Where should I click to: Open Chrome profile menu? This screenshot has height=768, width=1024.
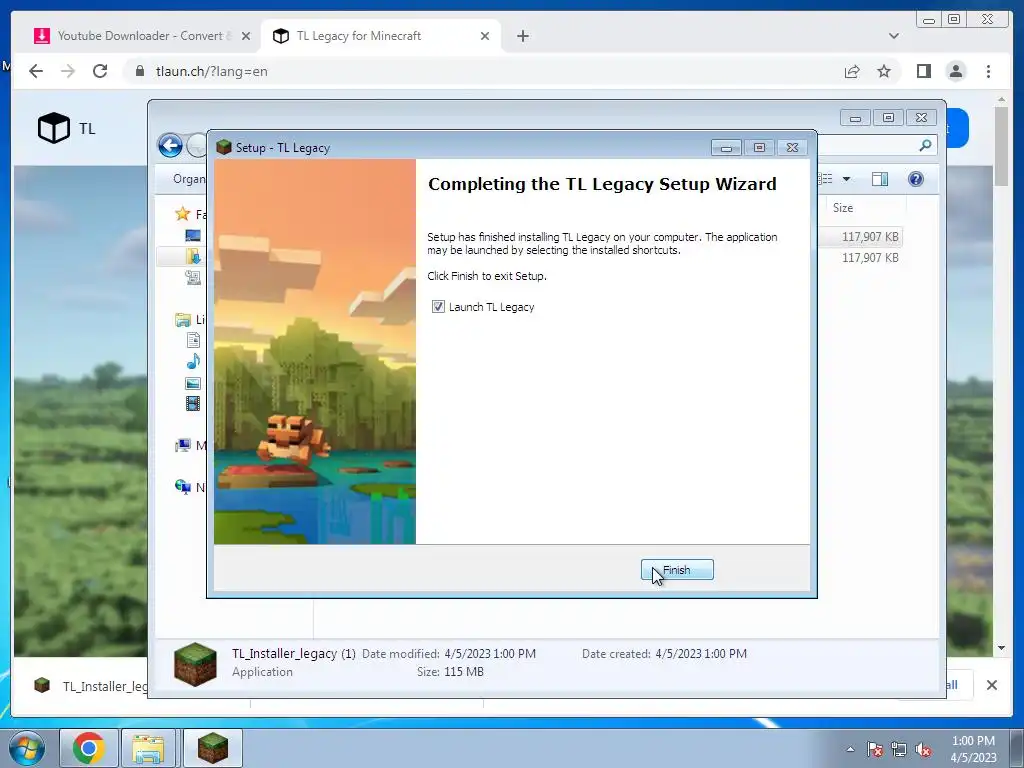point(956,71)
